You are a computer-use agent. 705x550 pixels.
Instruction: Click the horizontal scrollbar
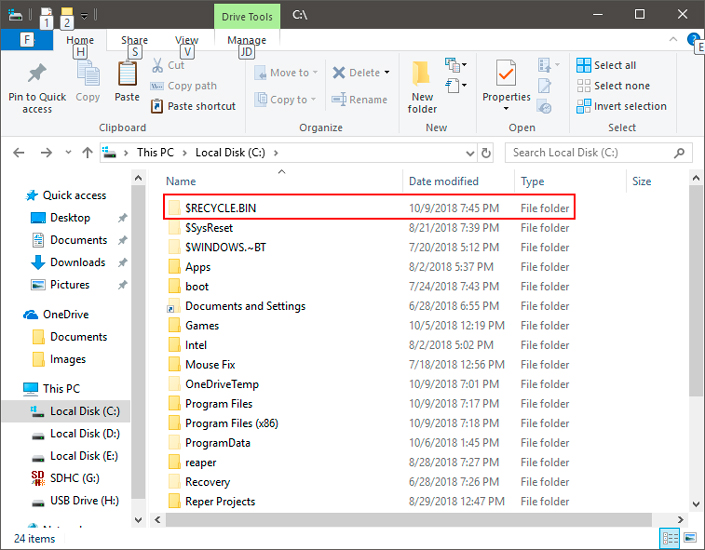pyautogui.click(x=409, y=519)
